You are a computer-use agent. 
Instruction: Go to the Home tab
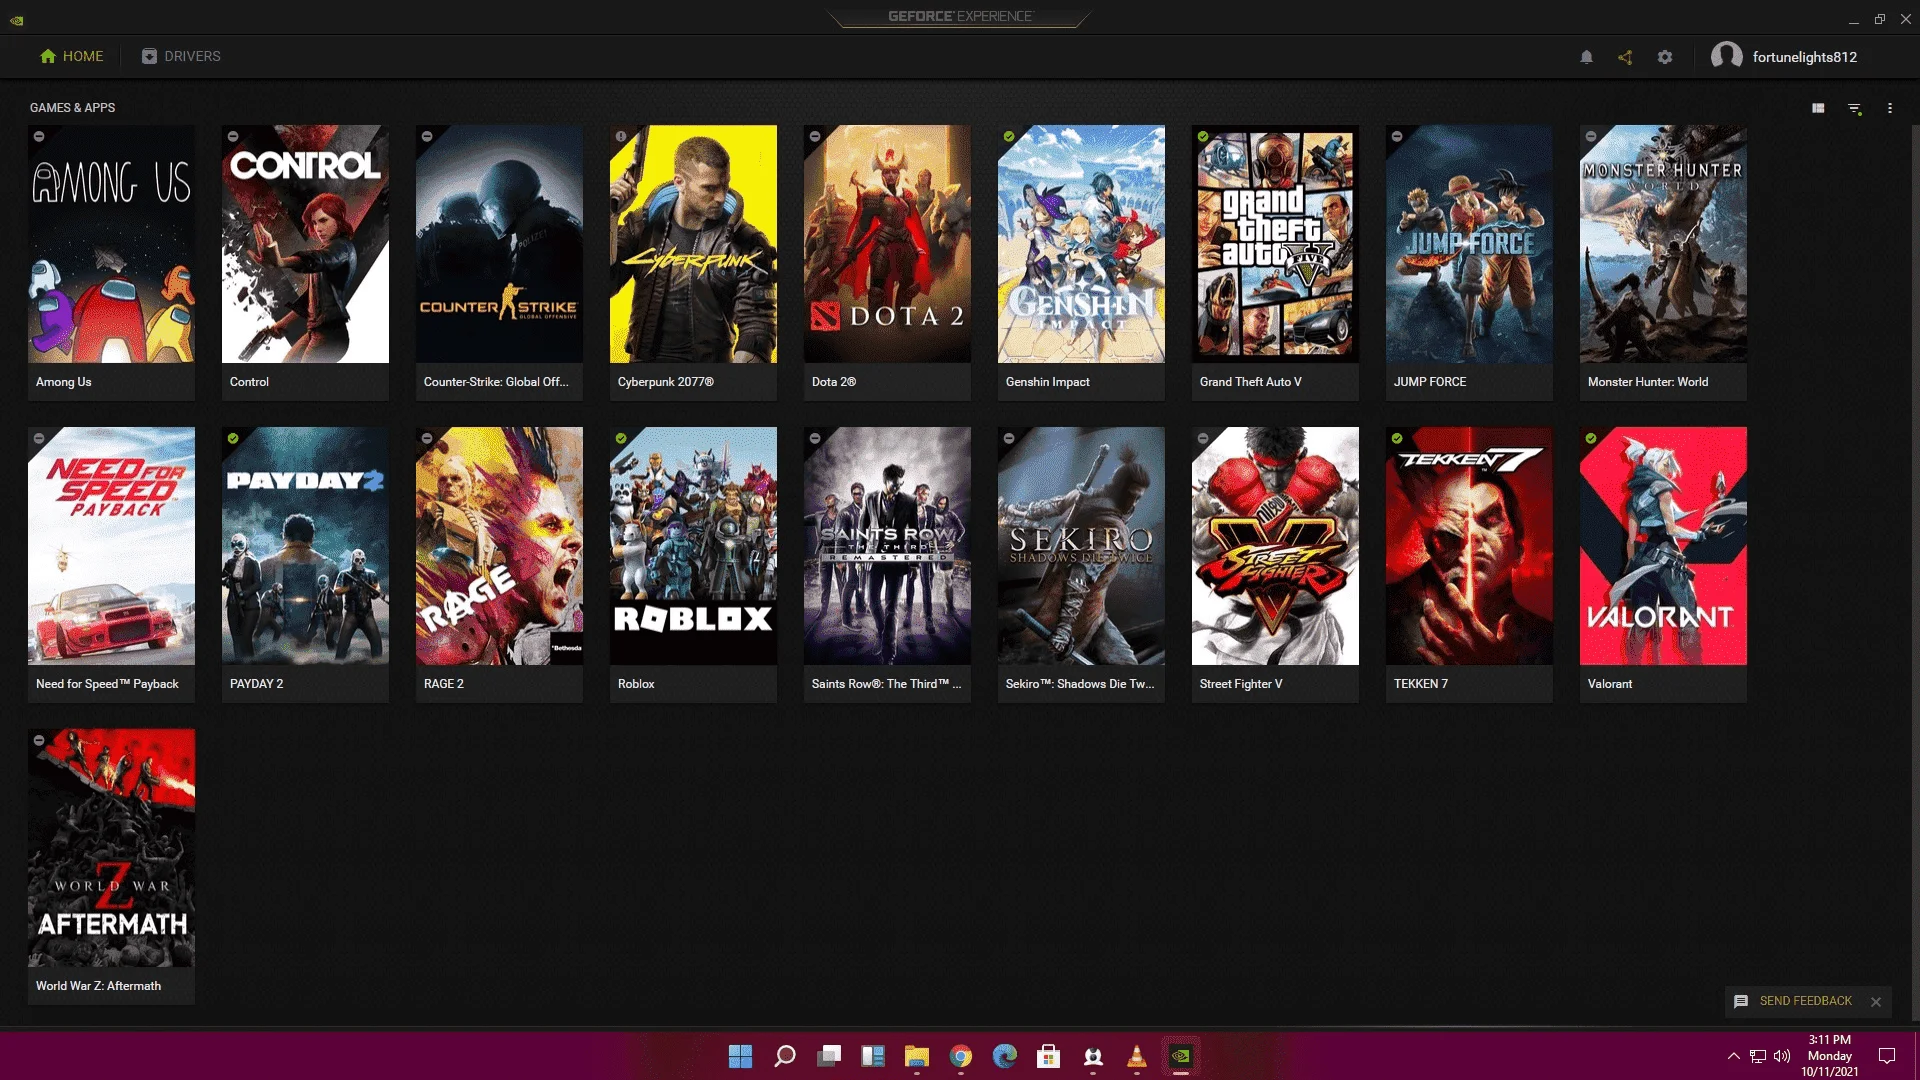72,56
